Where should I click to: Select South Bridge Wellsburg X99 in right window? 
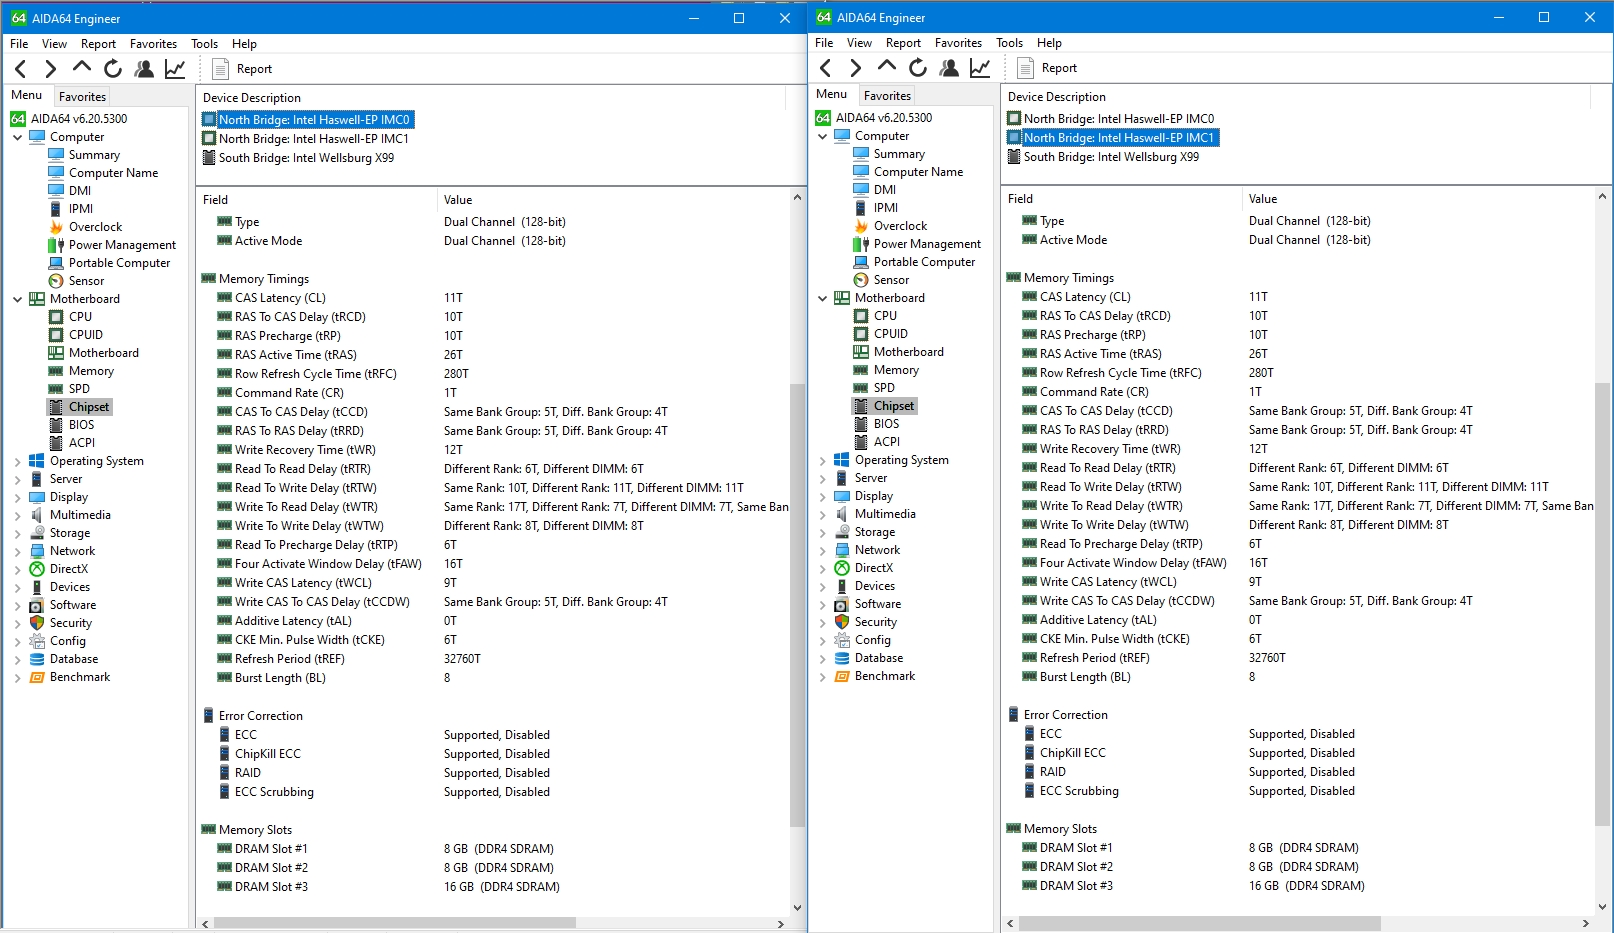click(x=1111, y=157)
